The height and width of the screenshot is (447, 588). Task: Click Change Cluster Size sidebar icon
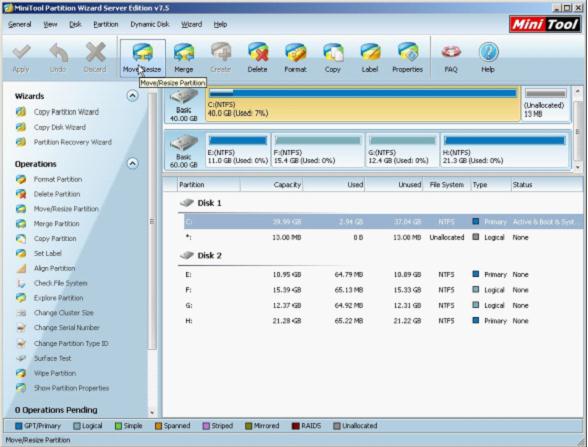tap(21, 313)
